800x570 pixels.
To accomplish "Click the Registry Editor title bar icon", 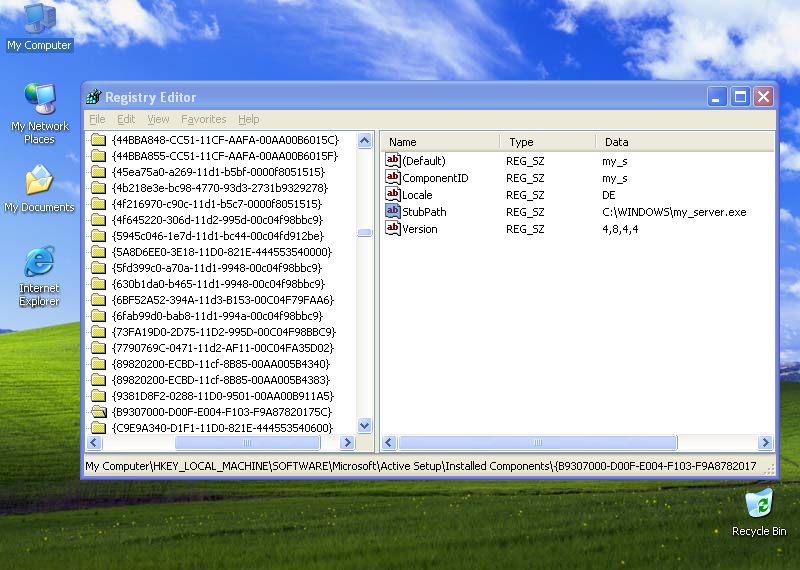I will click(94, 96).
